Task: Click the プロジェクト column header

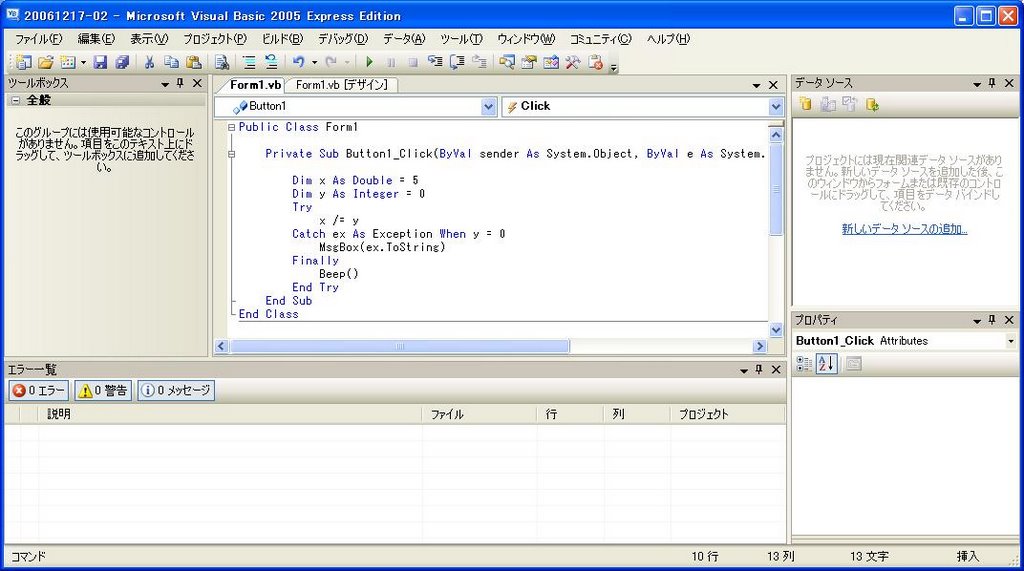Action: (728, 414)
